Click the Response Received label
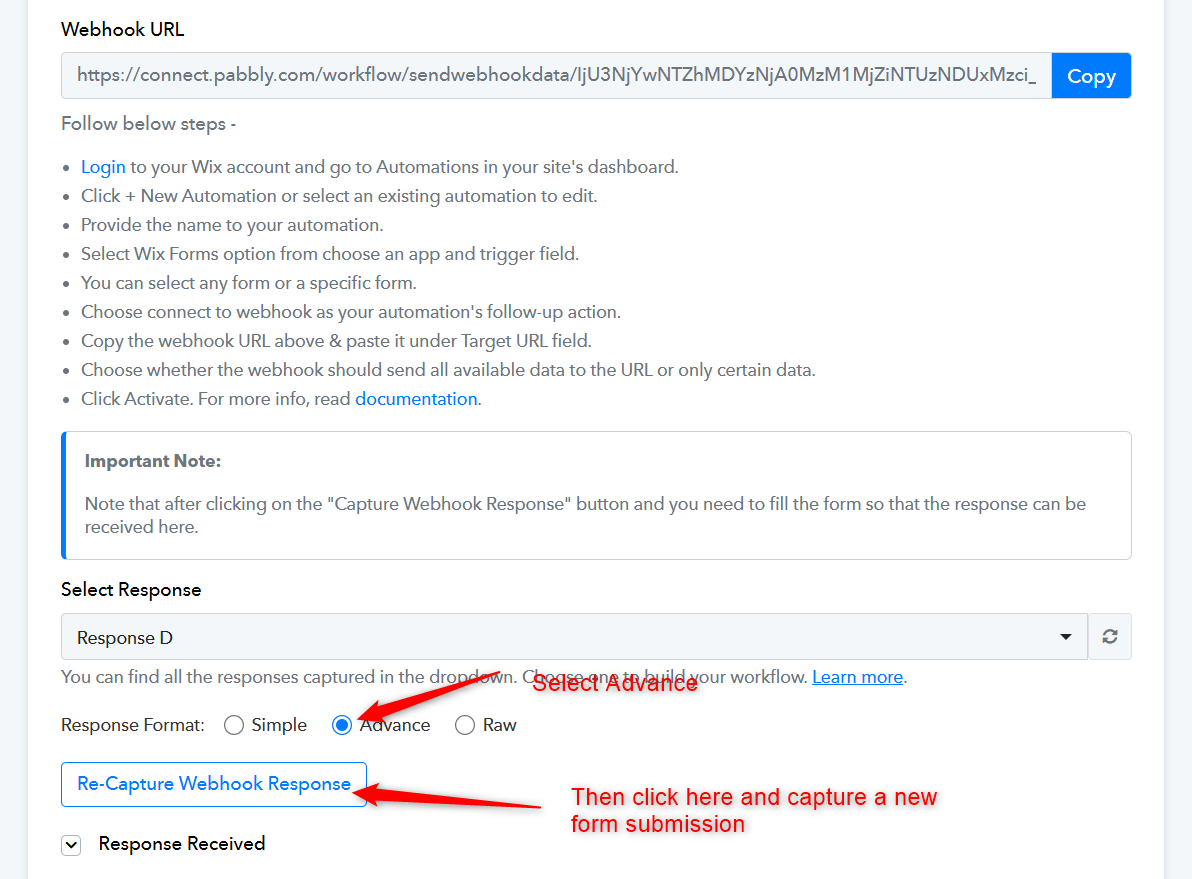The width and height of the screenshot is (1192, 879). click(181, 844)
